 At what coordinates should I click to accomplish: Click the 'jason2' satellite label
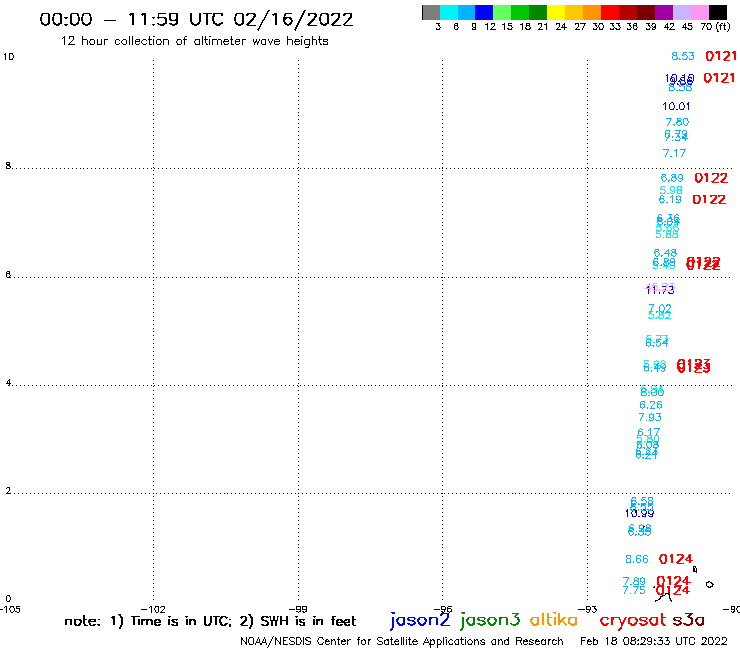click(x=420, y=620)
